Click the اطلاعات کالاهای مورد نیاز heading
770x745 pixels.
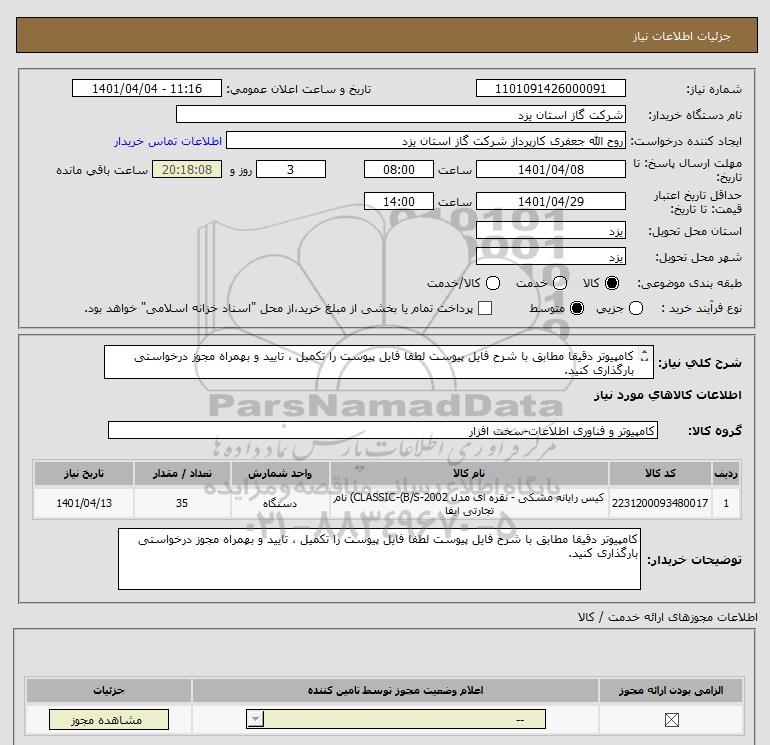point(667,395)
